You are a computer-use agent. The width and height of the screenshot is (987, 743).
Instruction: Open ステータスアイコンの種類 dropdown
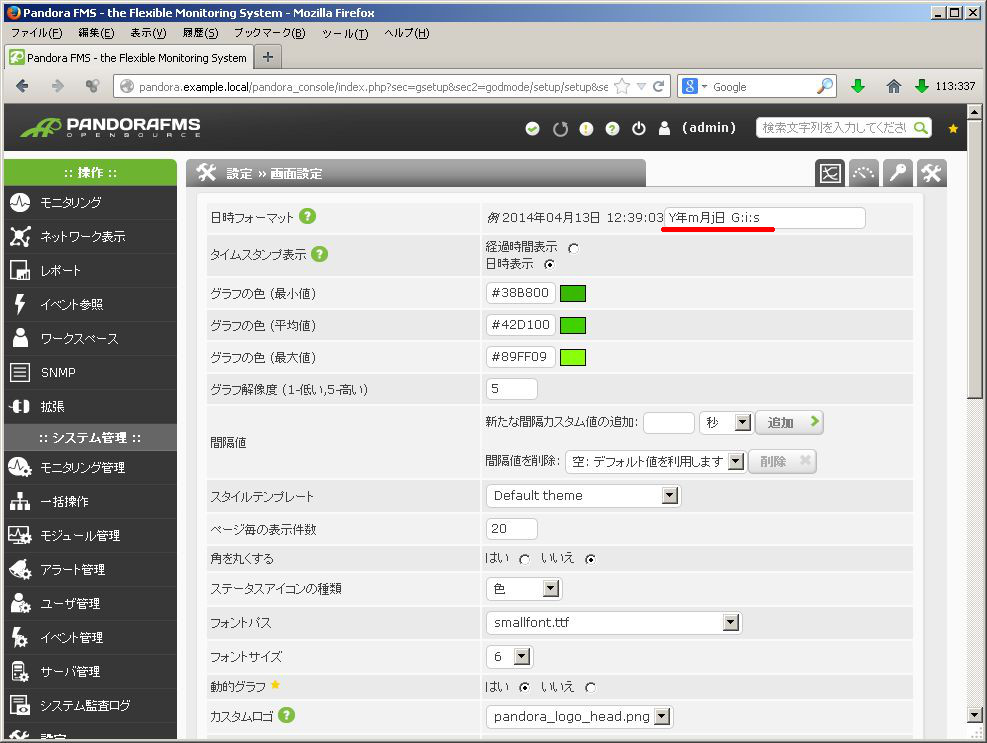pos(524,589)
